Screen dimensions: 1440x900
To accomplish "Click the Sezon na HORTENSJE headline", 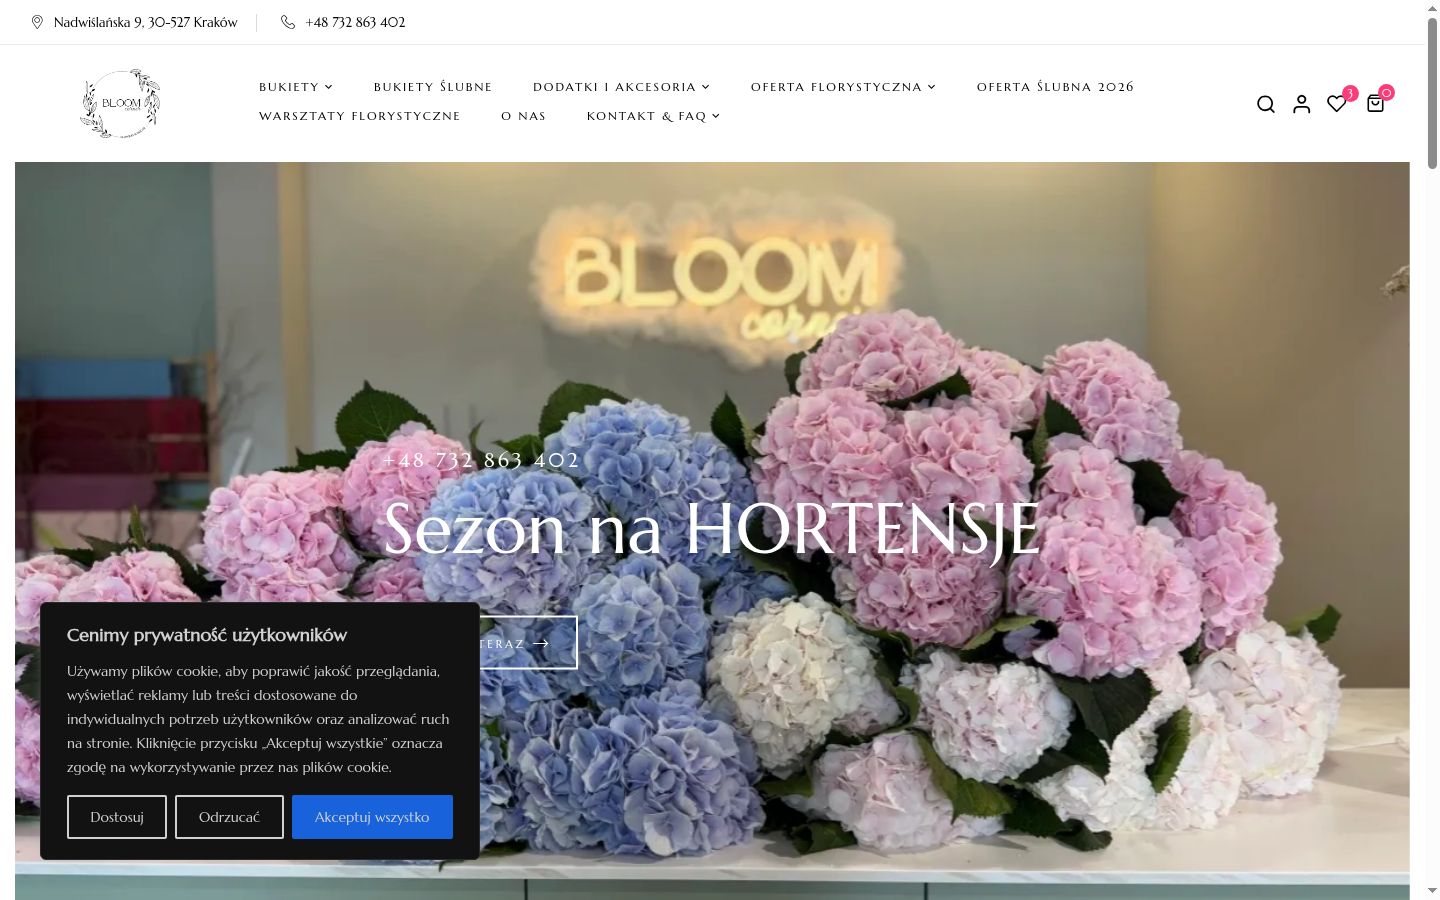I will (712, 528).
